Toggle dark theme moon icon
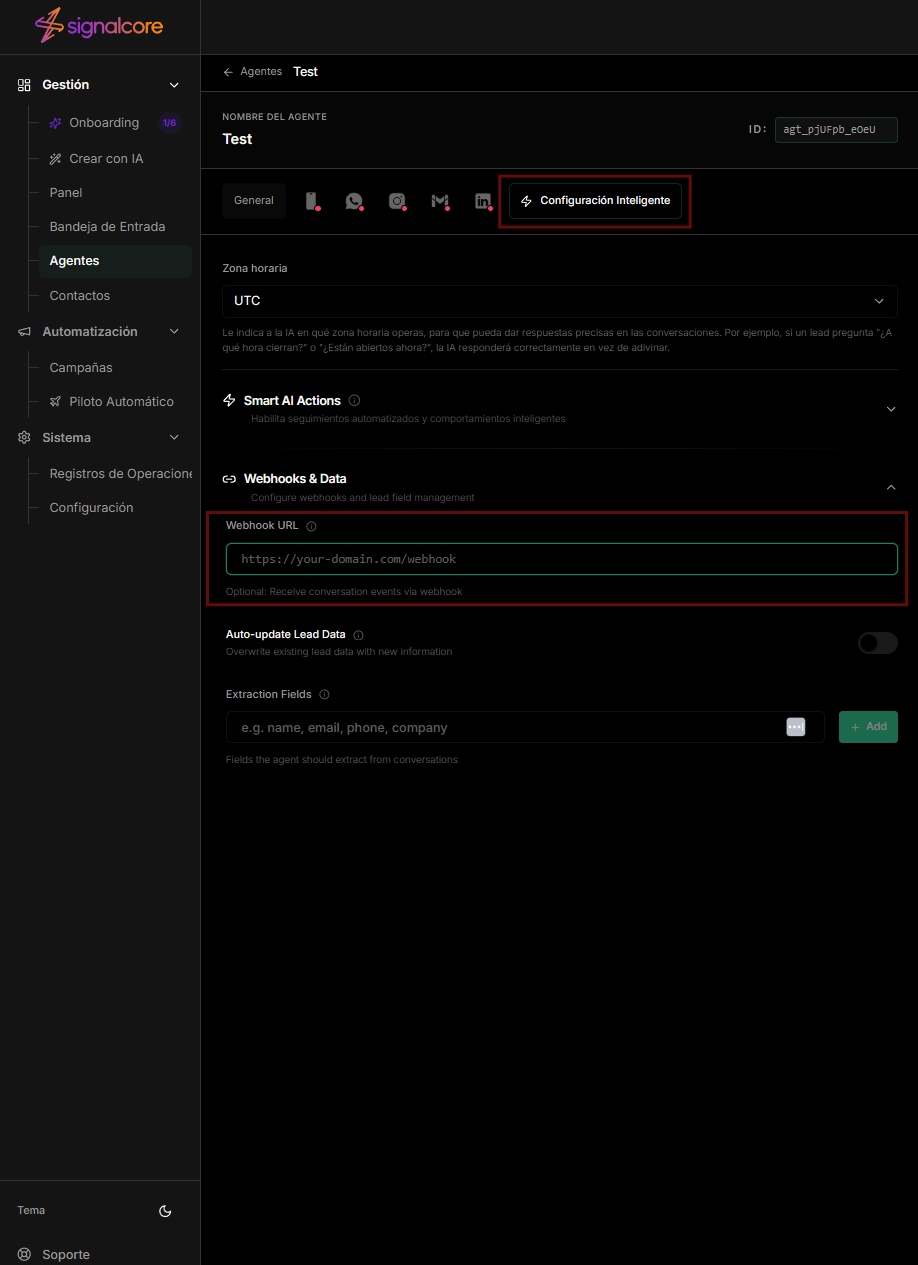The width and height of the screenshot is (918, 1265). [x=166, y=1211]
